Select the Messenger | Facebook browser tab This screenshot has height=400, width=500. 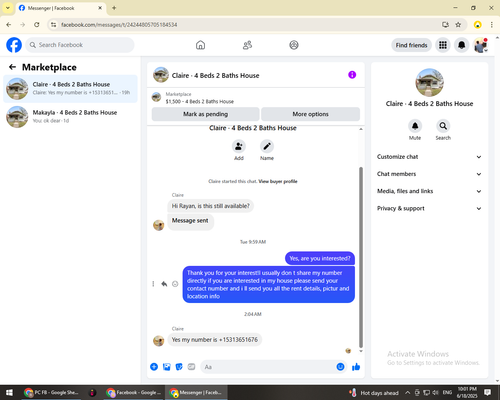pyautogui.click(x=61, y=8)
